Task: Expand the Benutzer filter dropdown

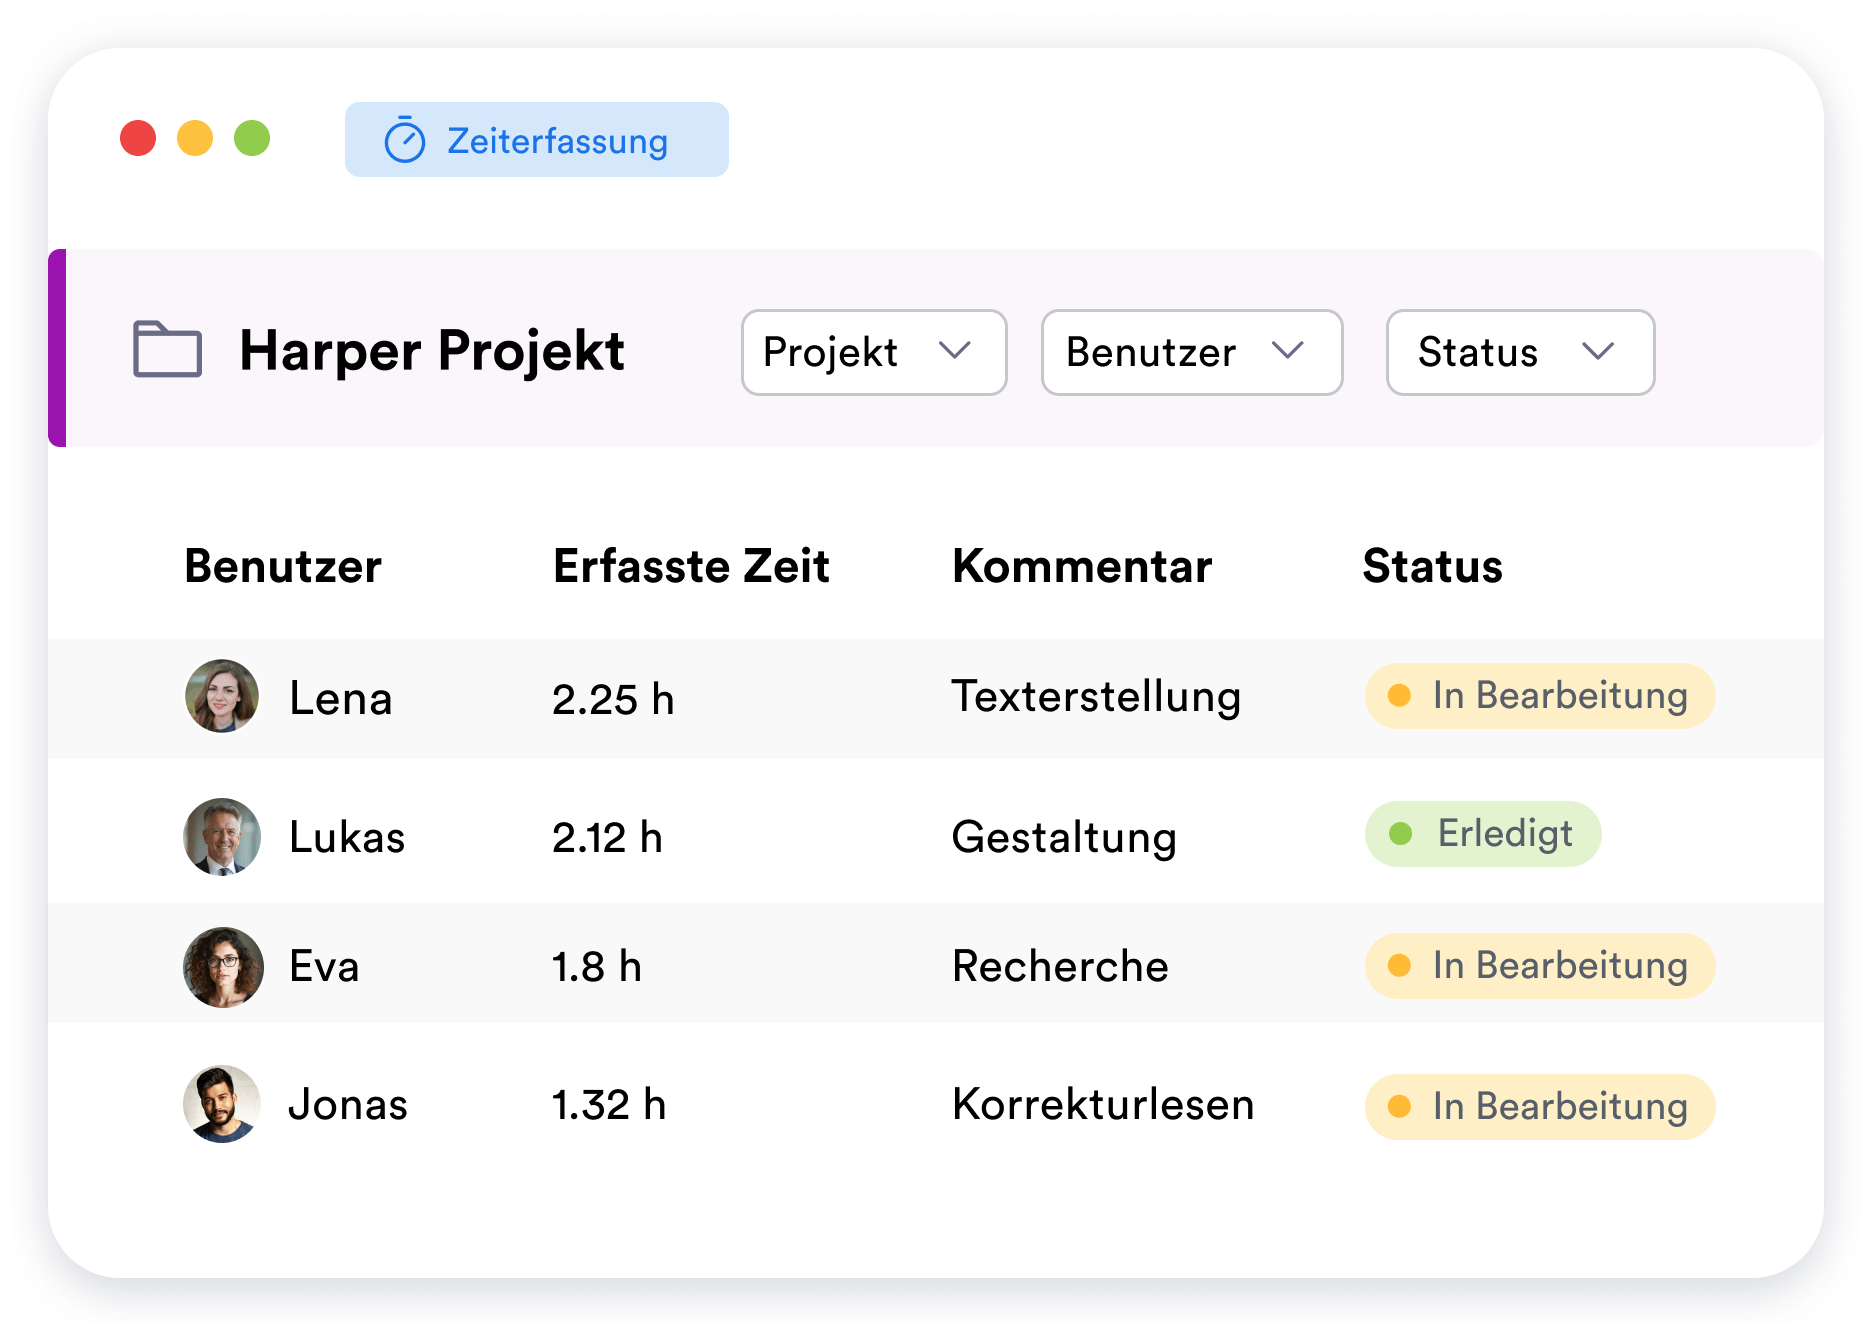Action: click(1191, 352)
